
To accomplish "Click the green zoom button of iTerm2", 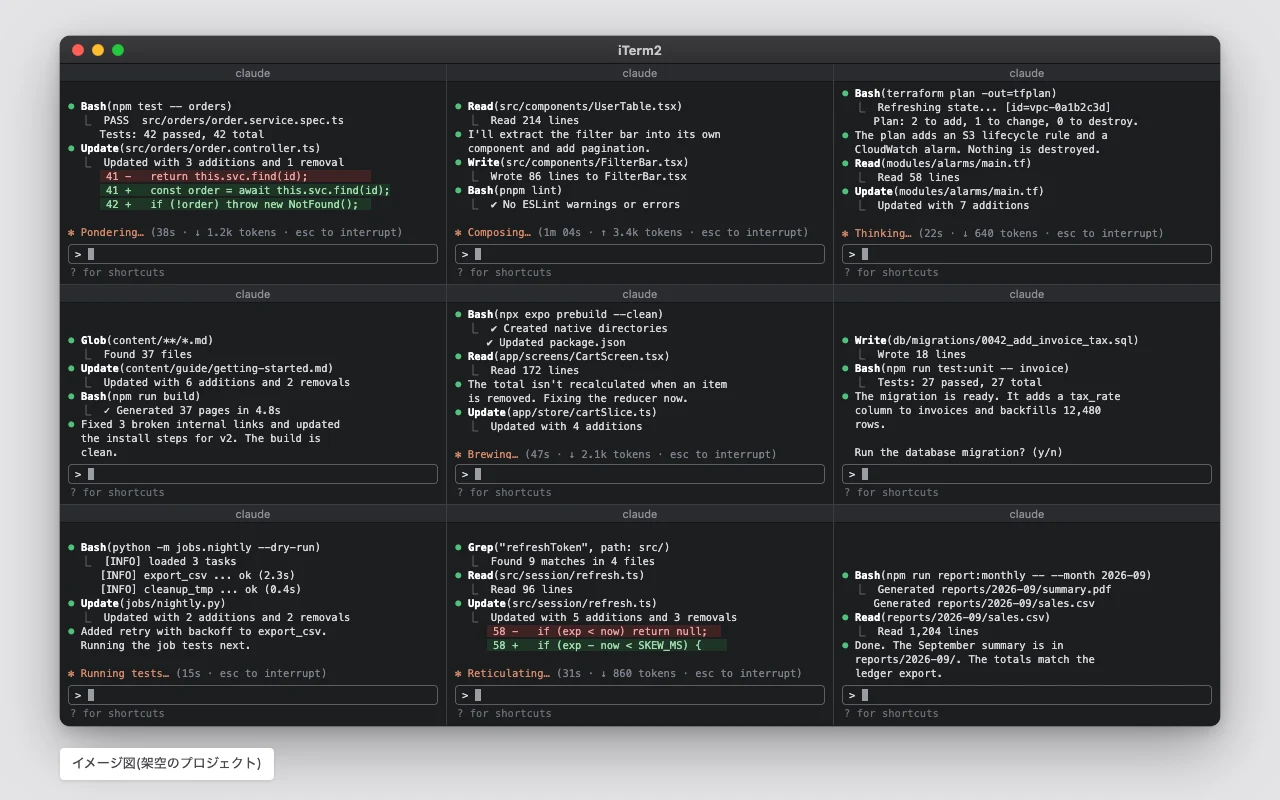I will 118,50.
